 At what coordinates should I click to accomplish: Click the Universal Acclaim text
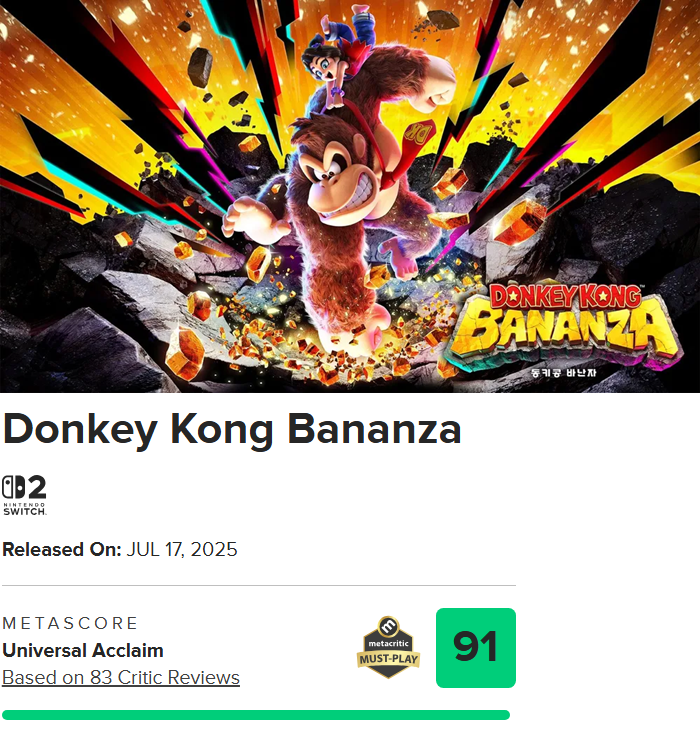tap(83, 650)
